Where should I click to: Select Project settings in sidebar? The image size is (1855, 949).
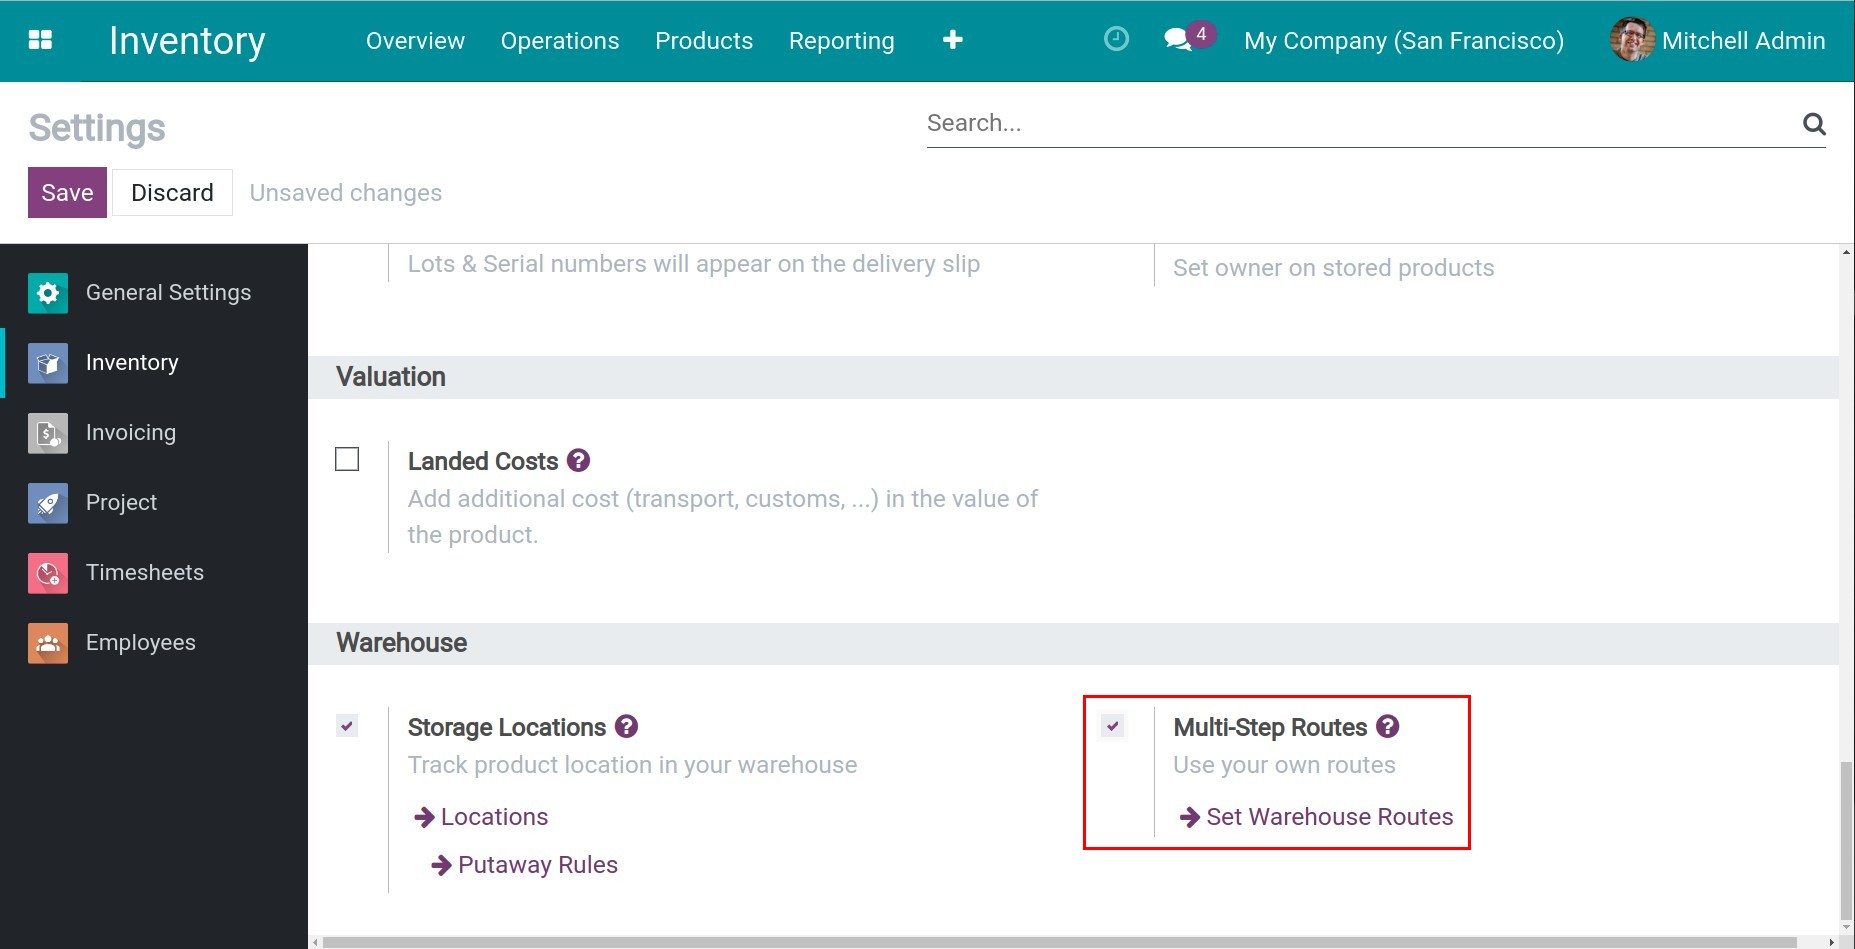coord(154,503)
